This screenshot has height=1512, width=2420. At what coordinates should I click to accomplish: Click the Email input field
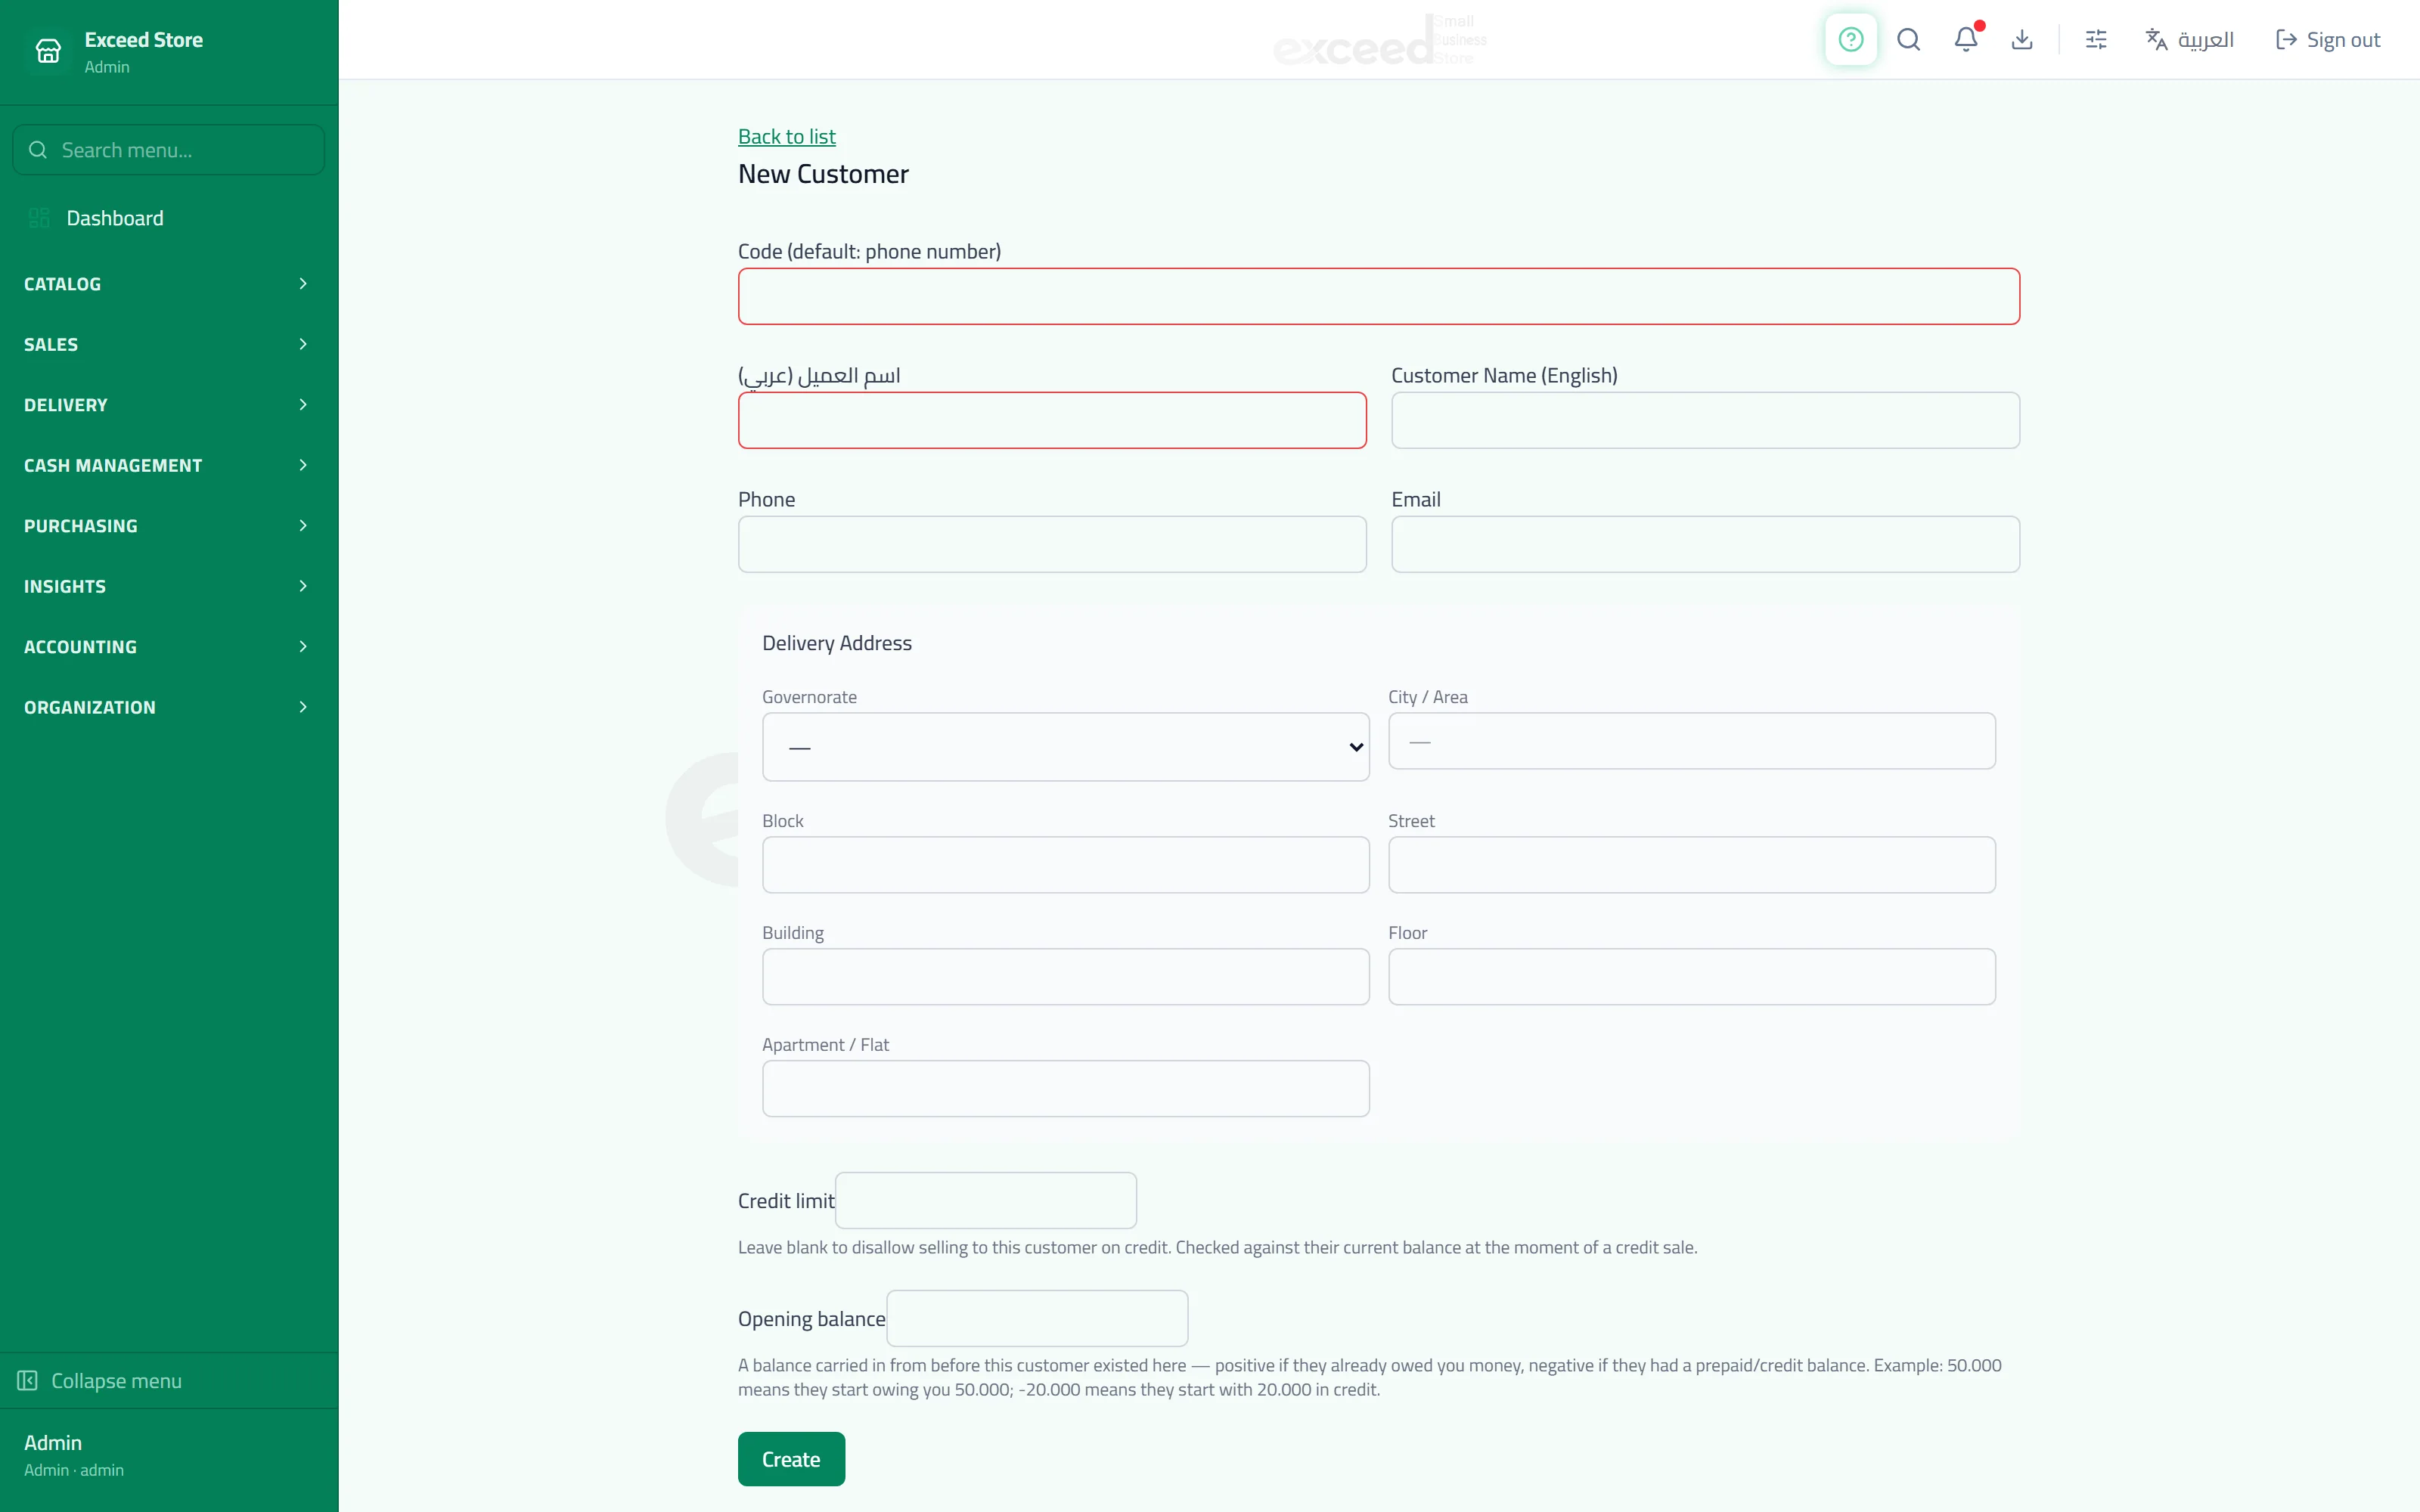pyautogui.click(x=1705, y=544)
